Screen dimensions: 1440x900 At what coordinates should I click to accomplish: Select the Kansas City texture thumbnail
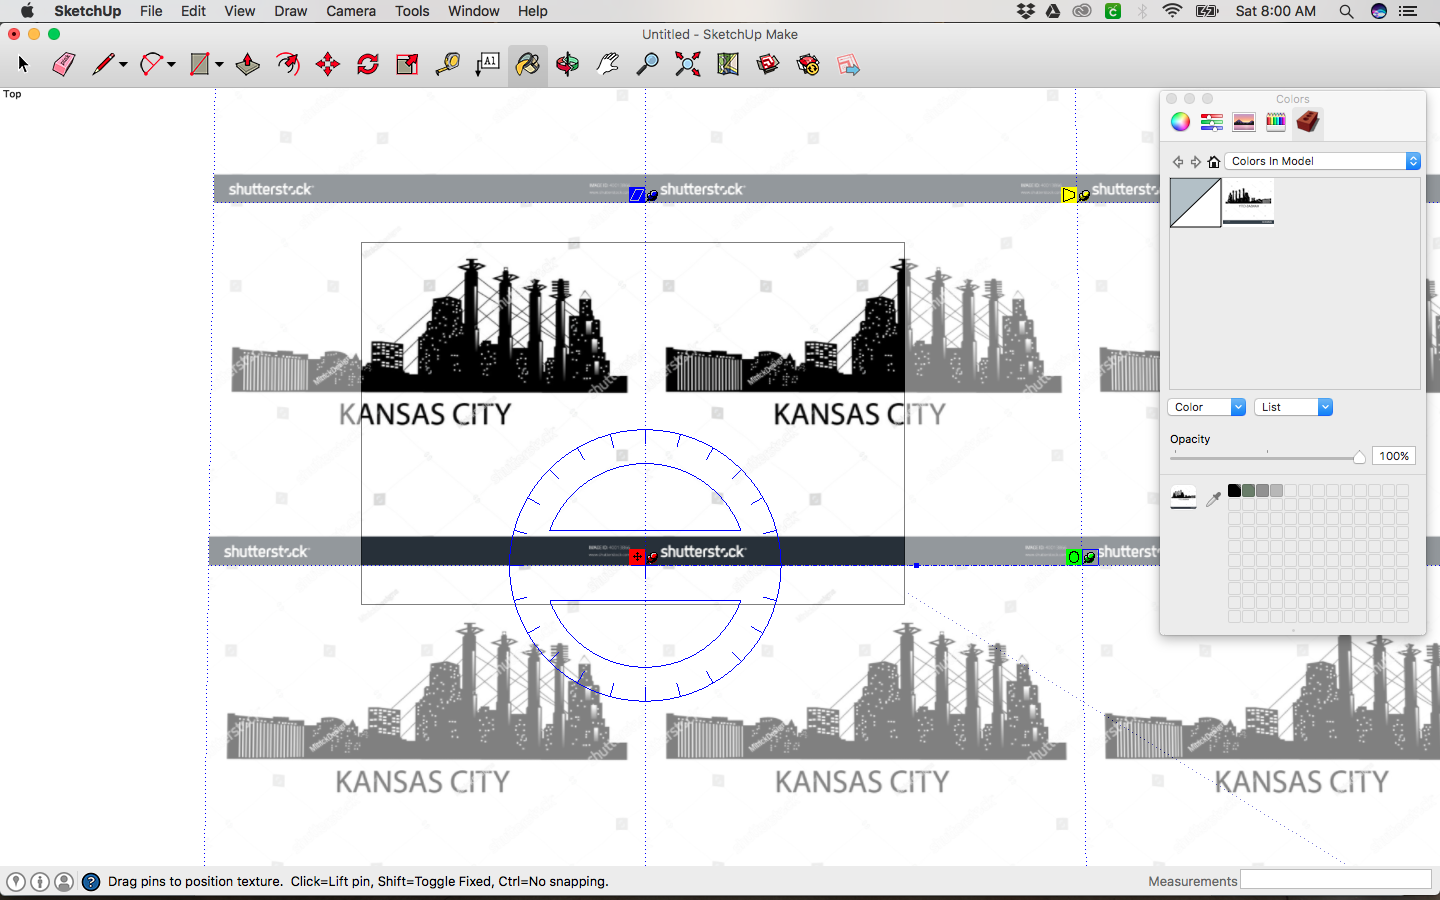1248,203
